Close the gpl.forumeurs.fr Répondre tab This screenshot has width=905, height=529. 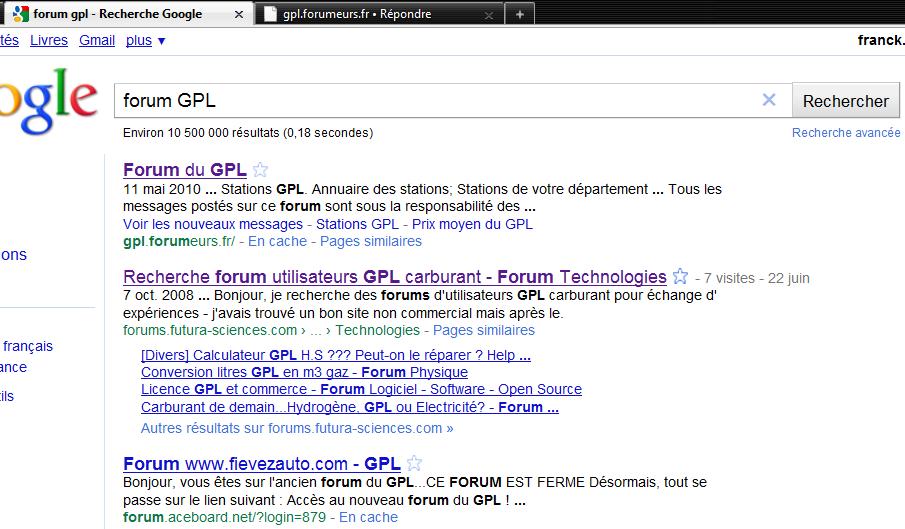tap(488, 15)
